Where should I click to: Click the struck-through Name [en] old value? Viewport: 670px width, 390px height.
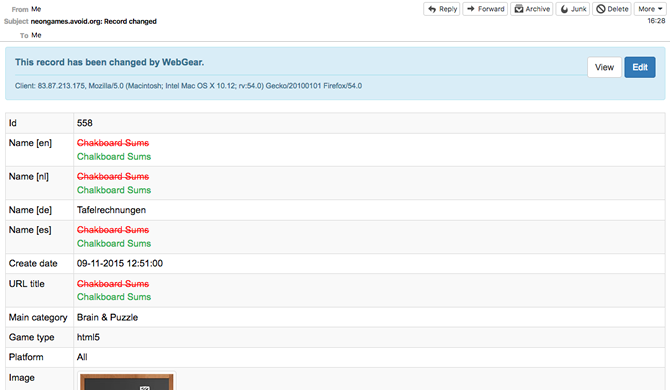[x=113, y=143]
